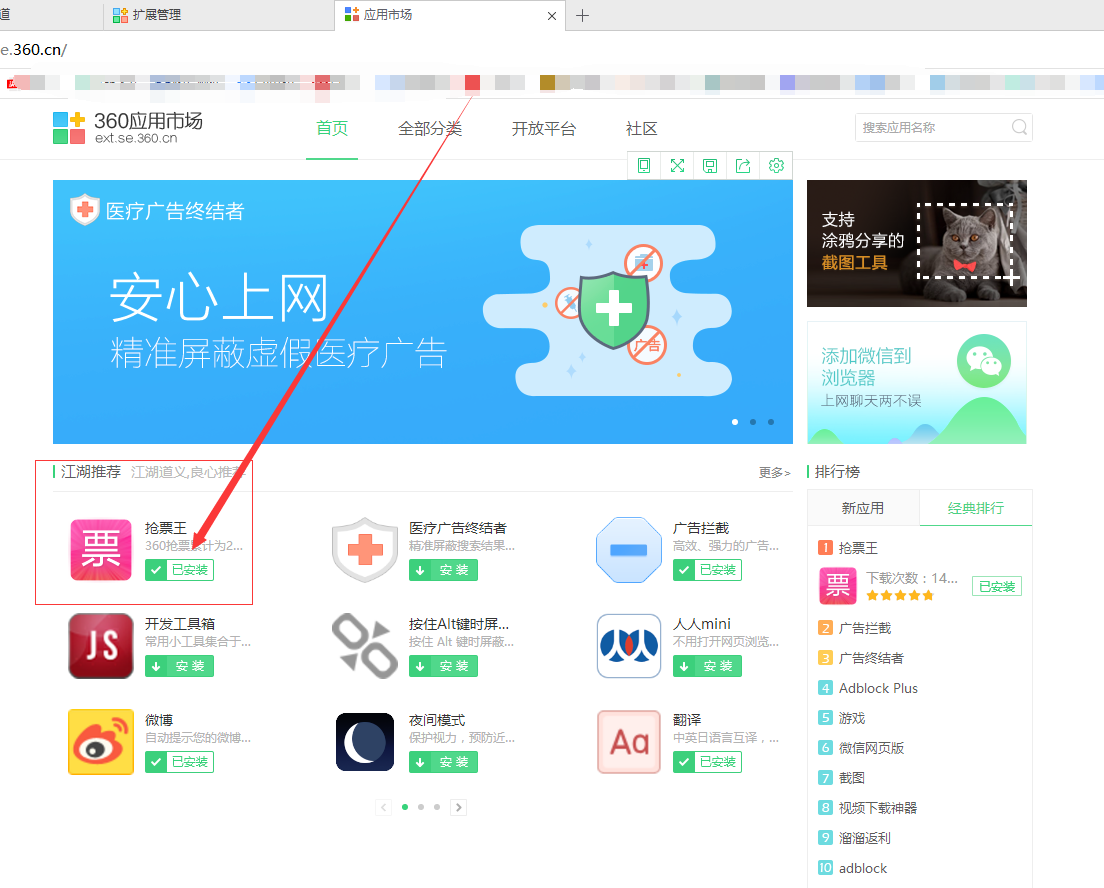The image size is (1104, 888).
Task: Switch to the 全部分类 navigation tab
Action: pos(431,128)
